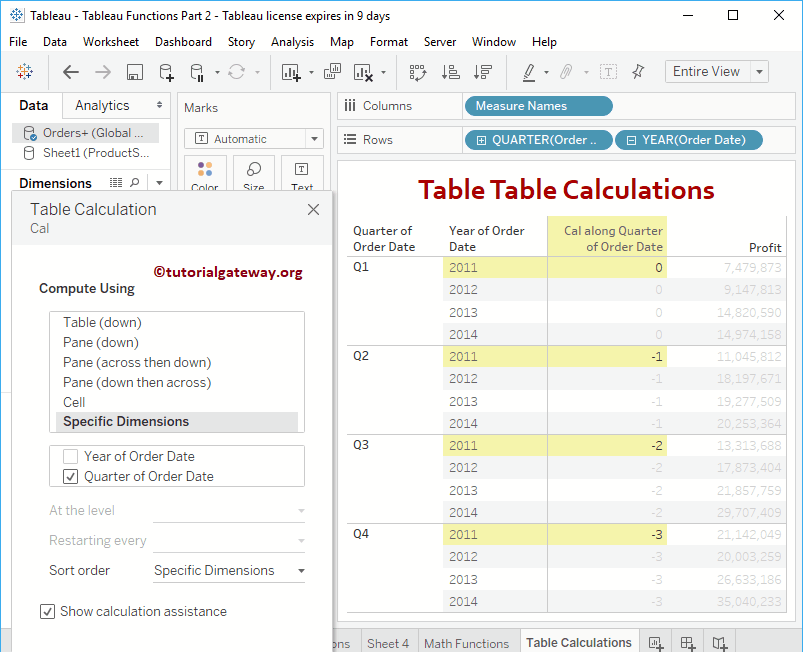Sort ascending using the toolbar icon
The image size is (803, 652).
point(450,72)
